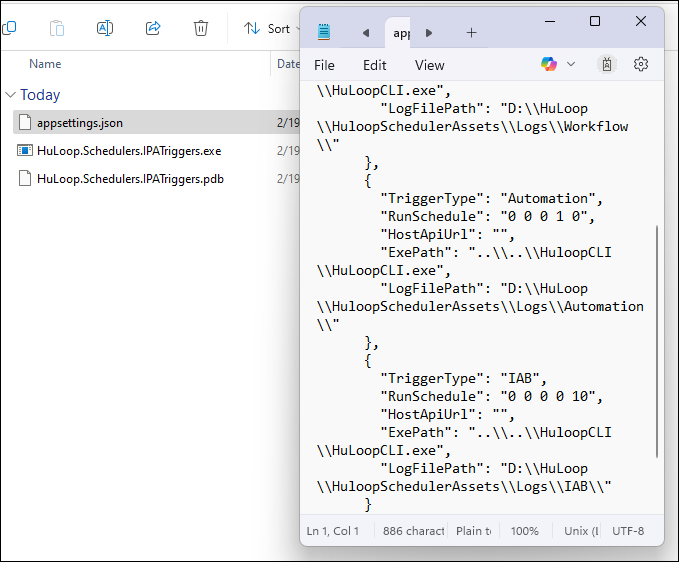This screenshot has width=679, height=562.
Task: Click the Copilot icon in Notepad
Action: [548, 64]
